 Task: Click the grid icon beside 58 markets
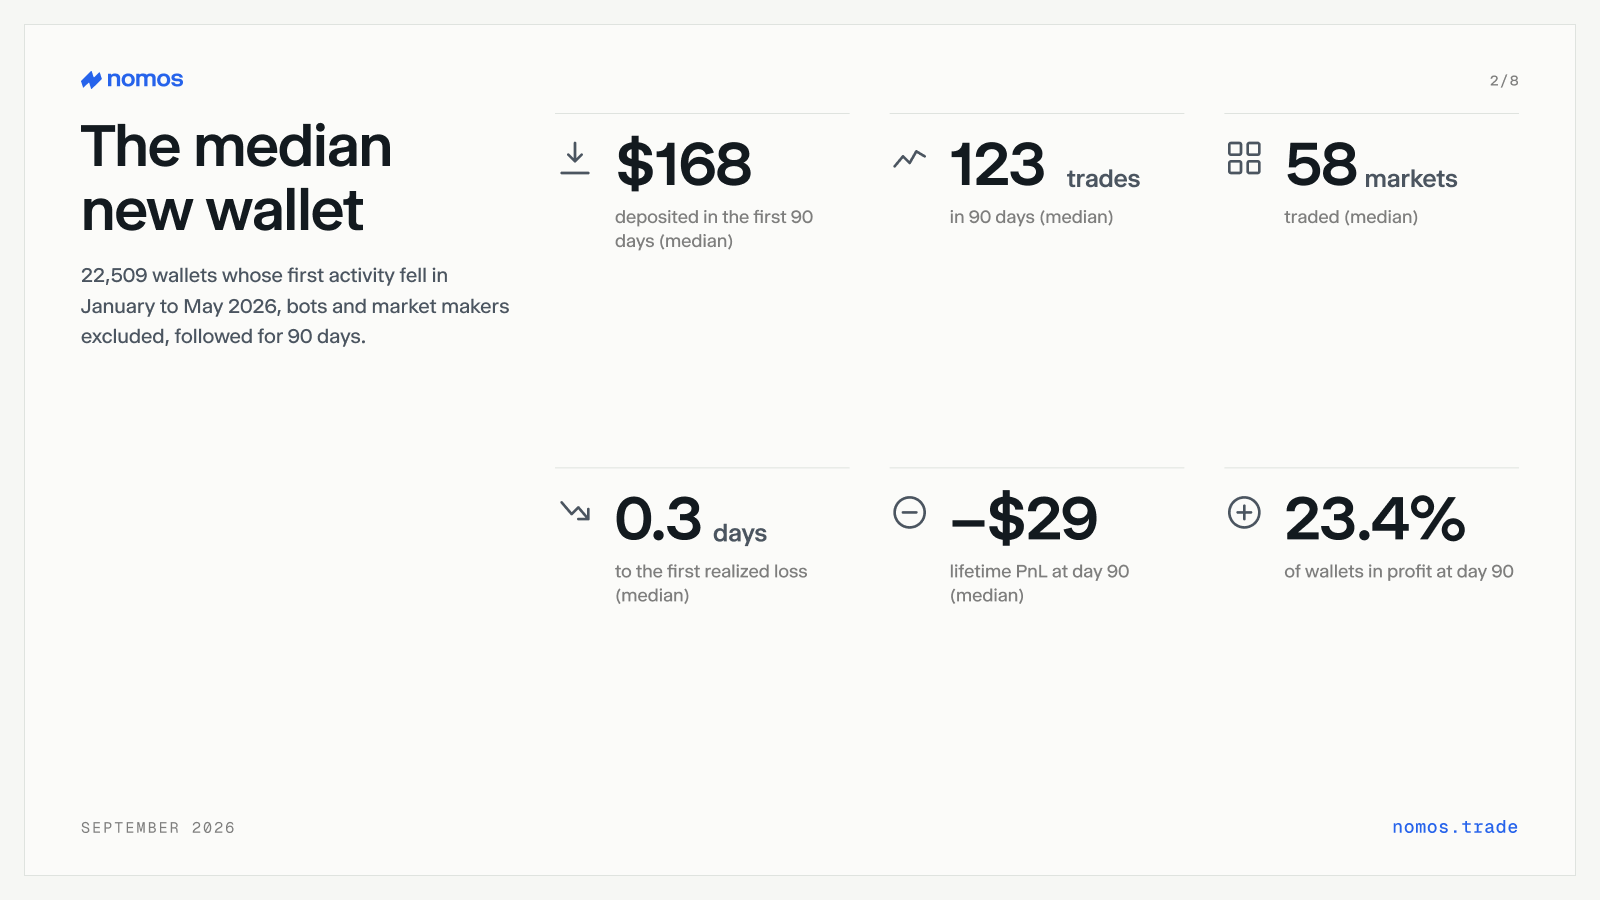[x=1244, y=158]
